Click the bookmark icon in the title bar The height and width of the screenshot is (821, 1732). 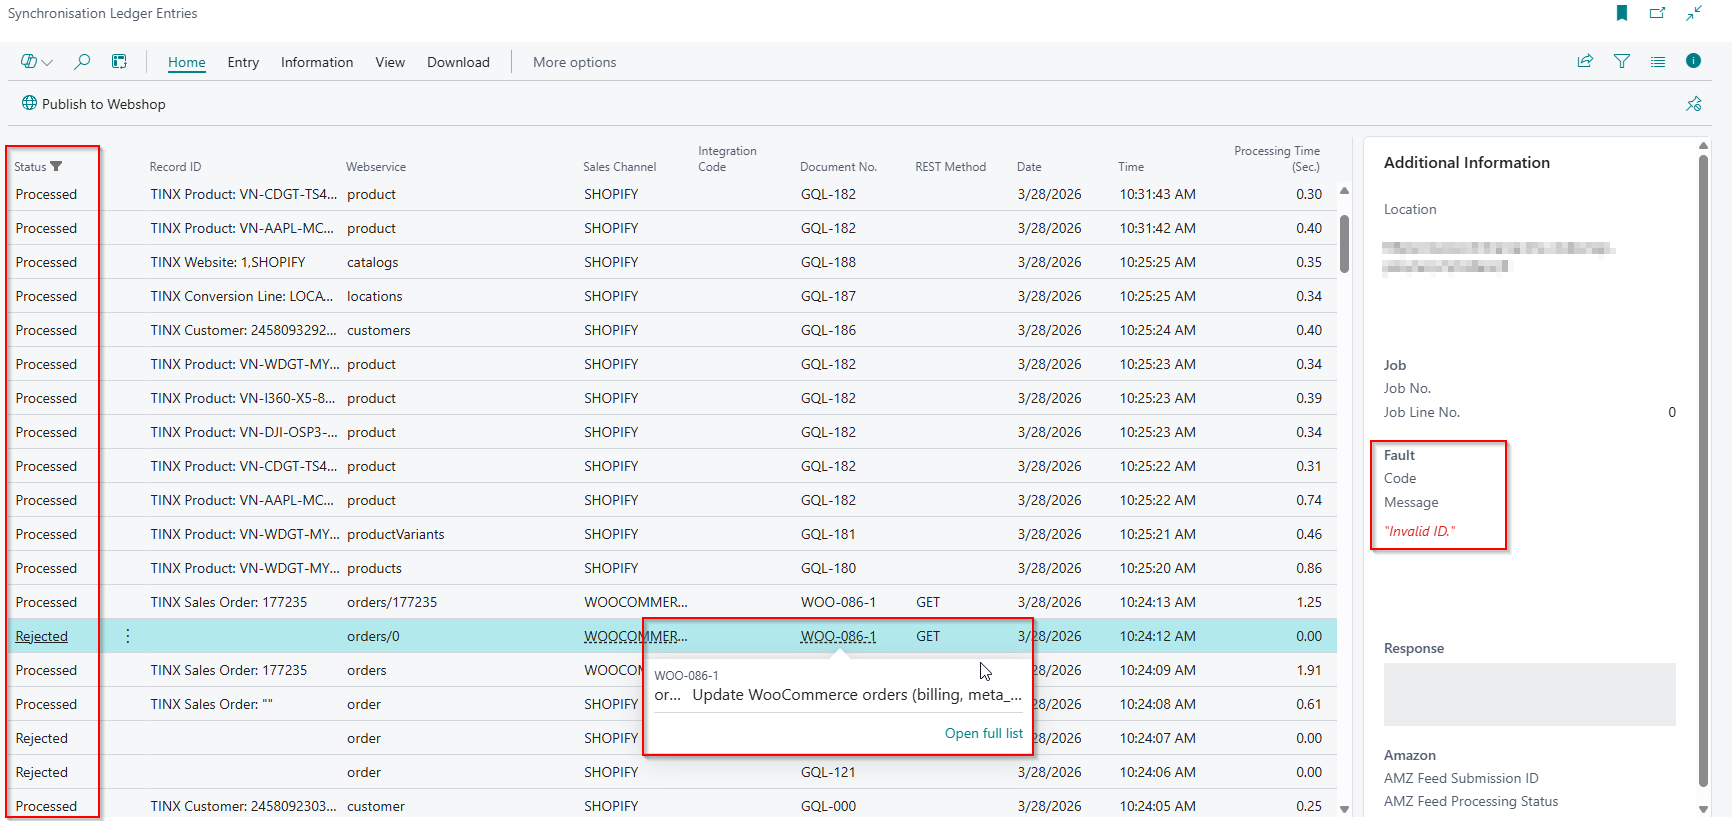(x=1622, y=13)
